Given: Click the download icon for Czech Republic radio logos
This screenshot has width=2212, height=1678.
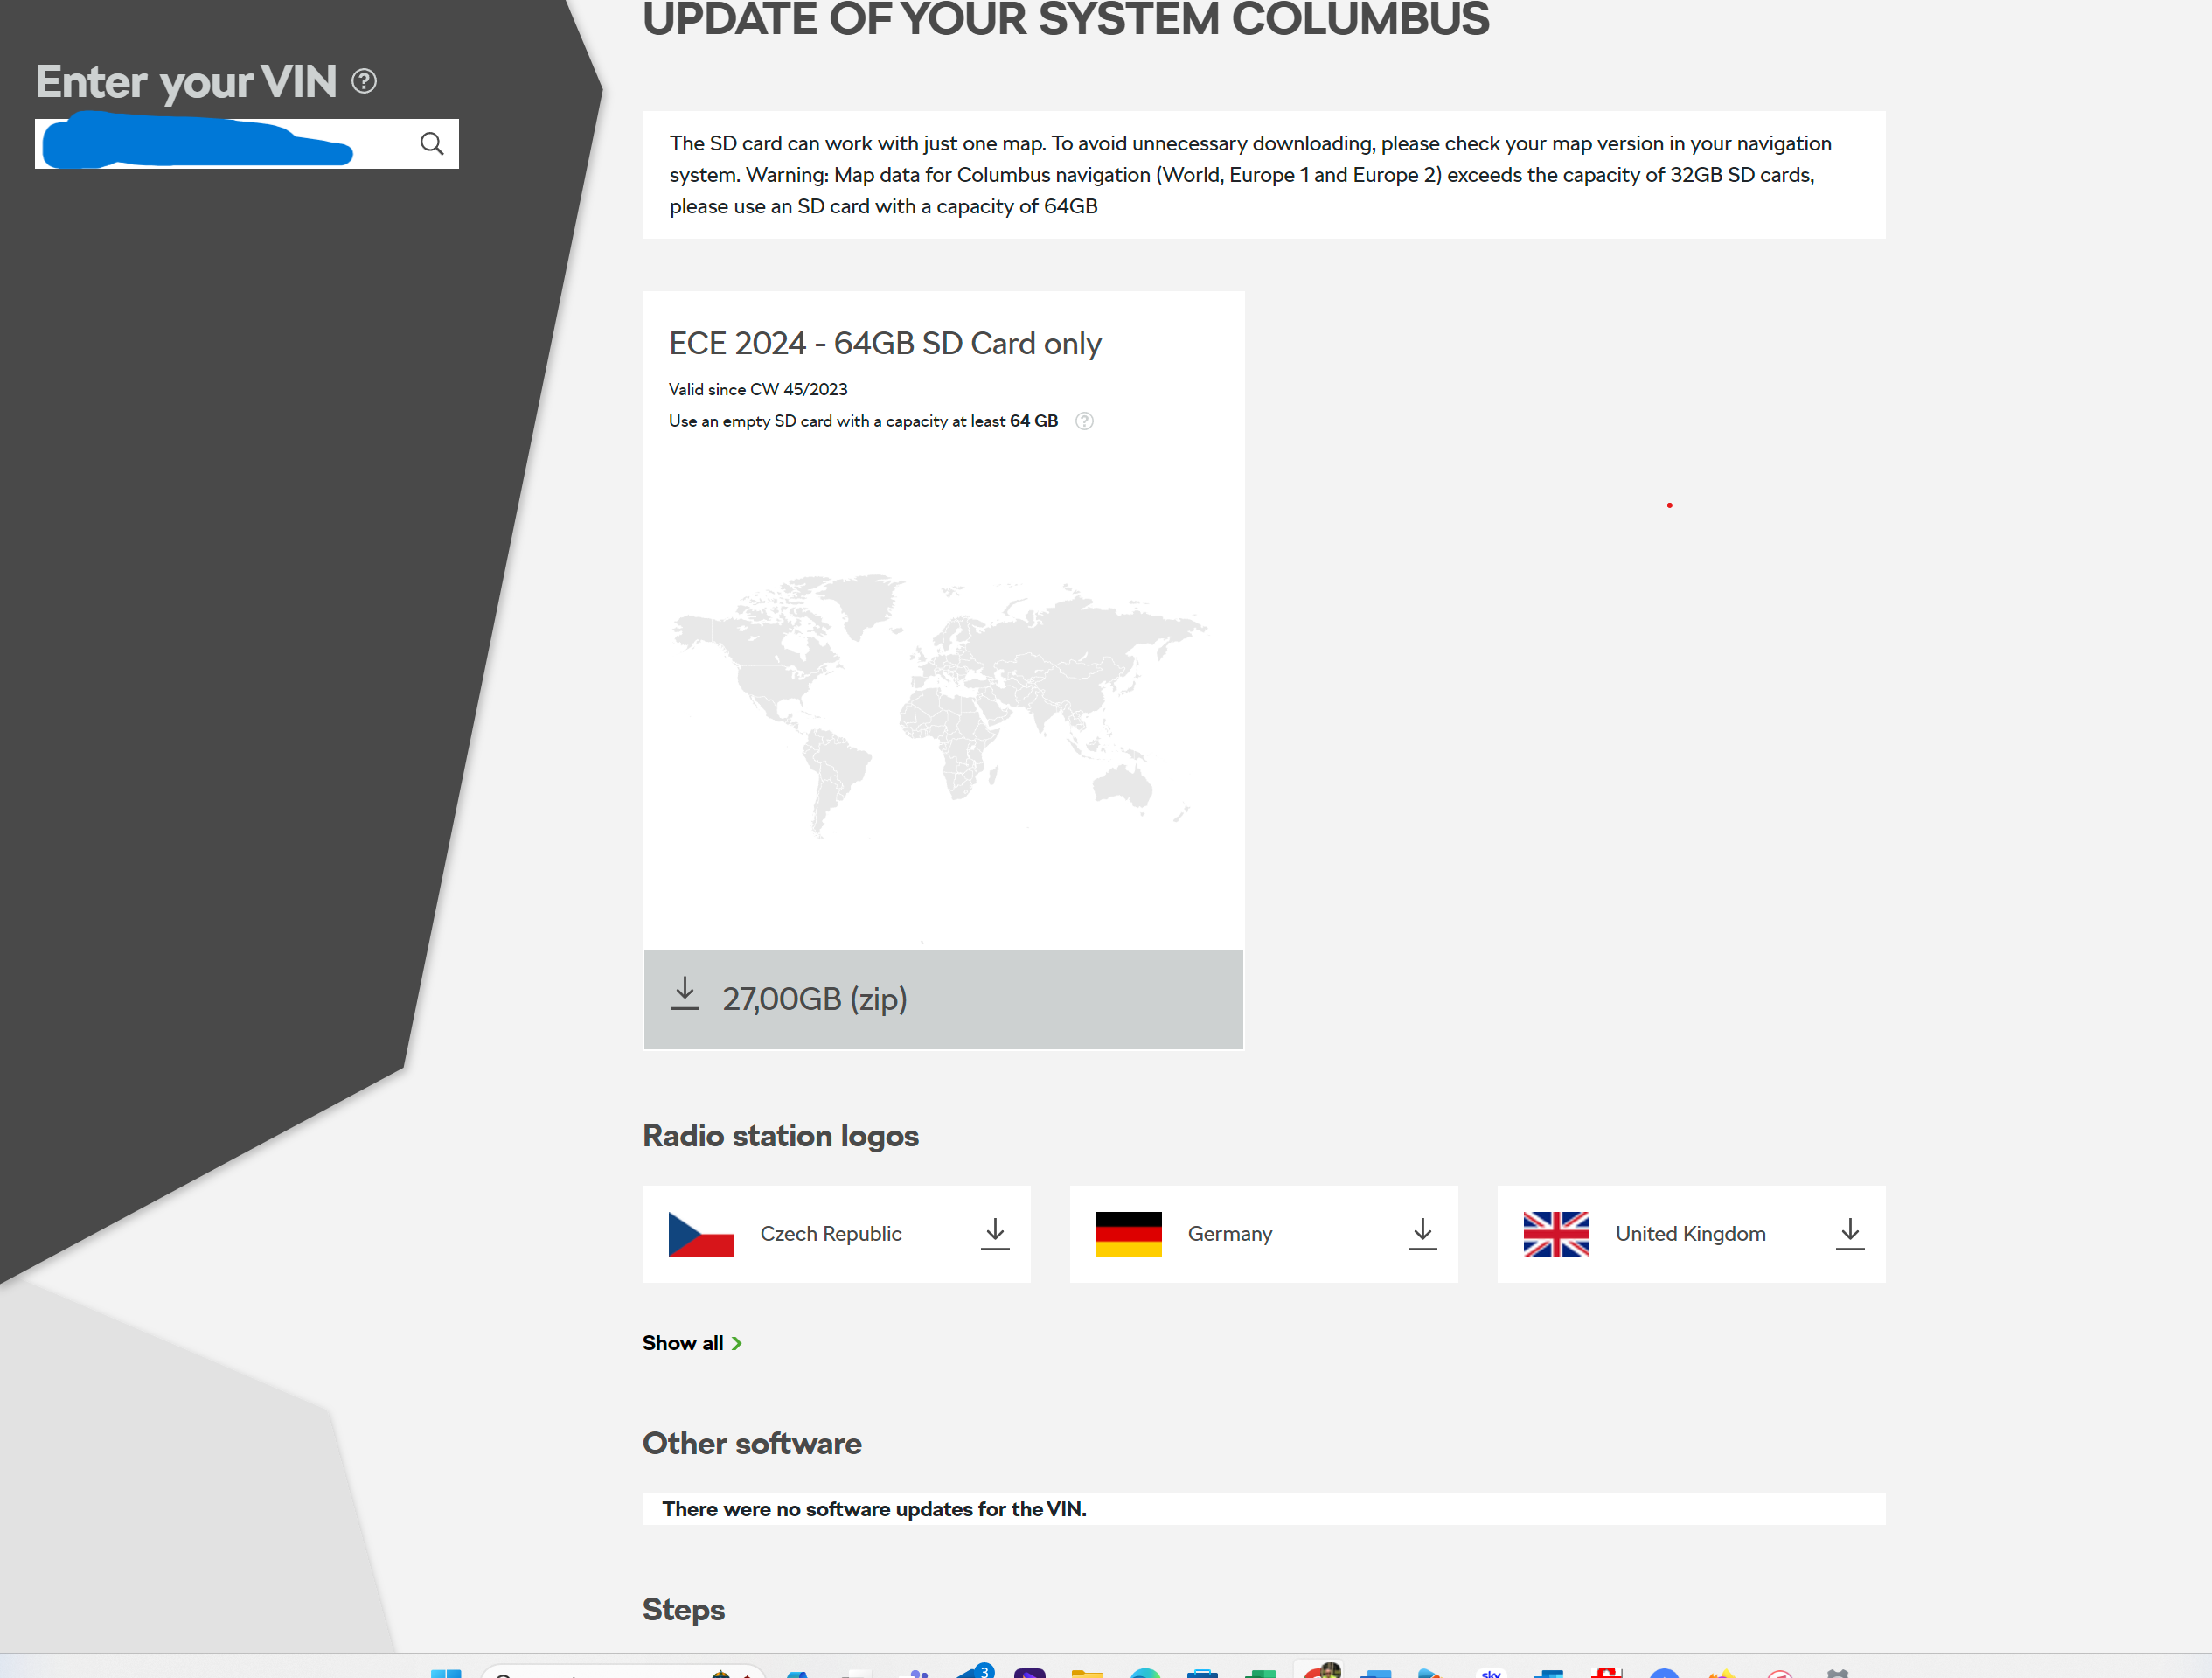Looking at the screenshot, I should point(994,1233).
